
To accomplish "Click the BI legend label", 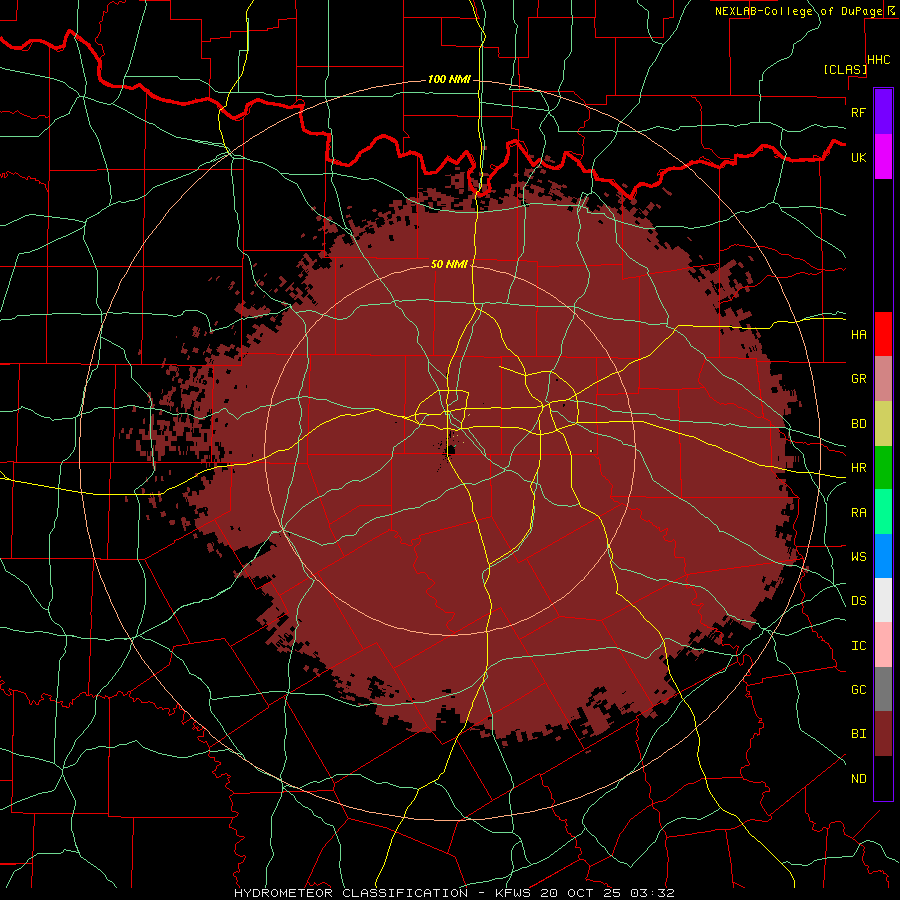I will click(x=858, y=734).
